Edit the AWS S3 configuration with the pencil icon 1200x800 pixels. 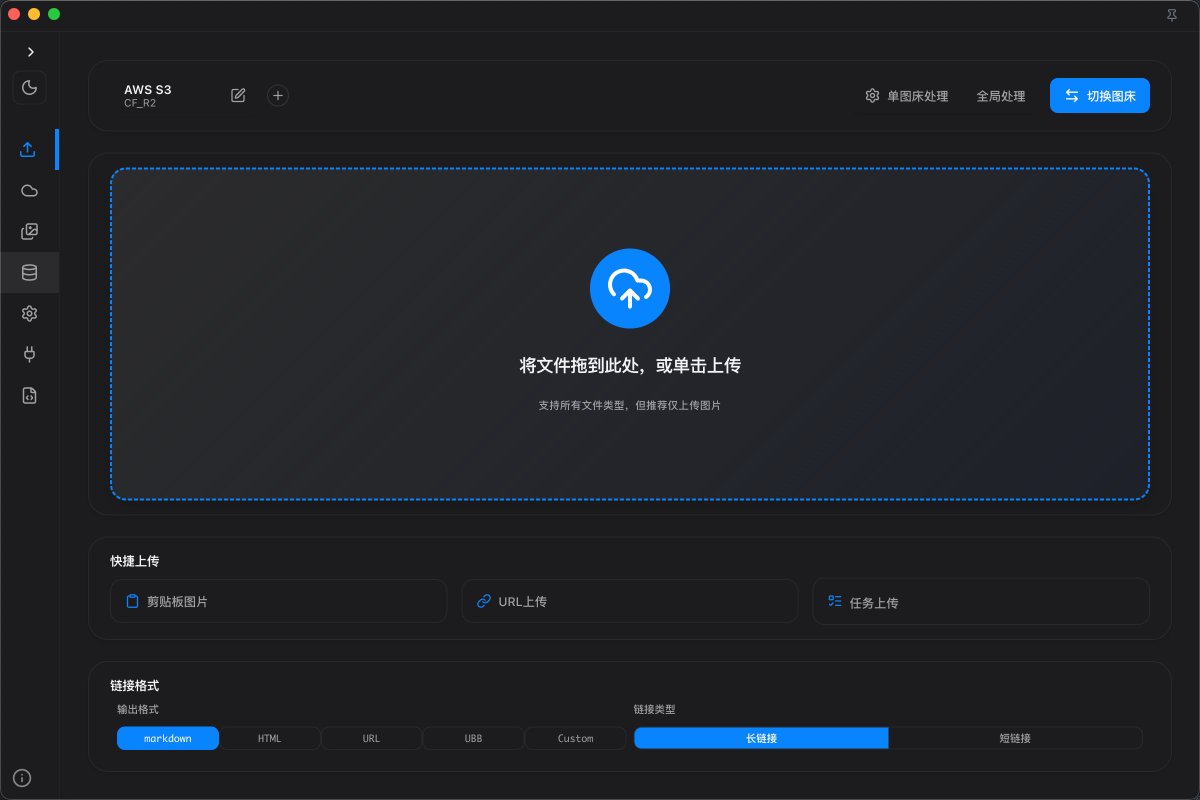coord(238,96)
